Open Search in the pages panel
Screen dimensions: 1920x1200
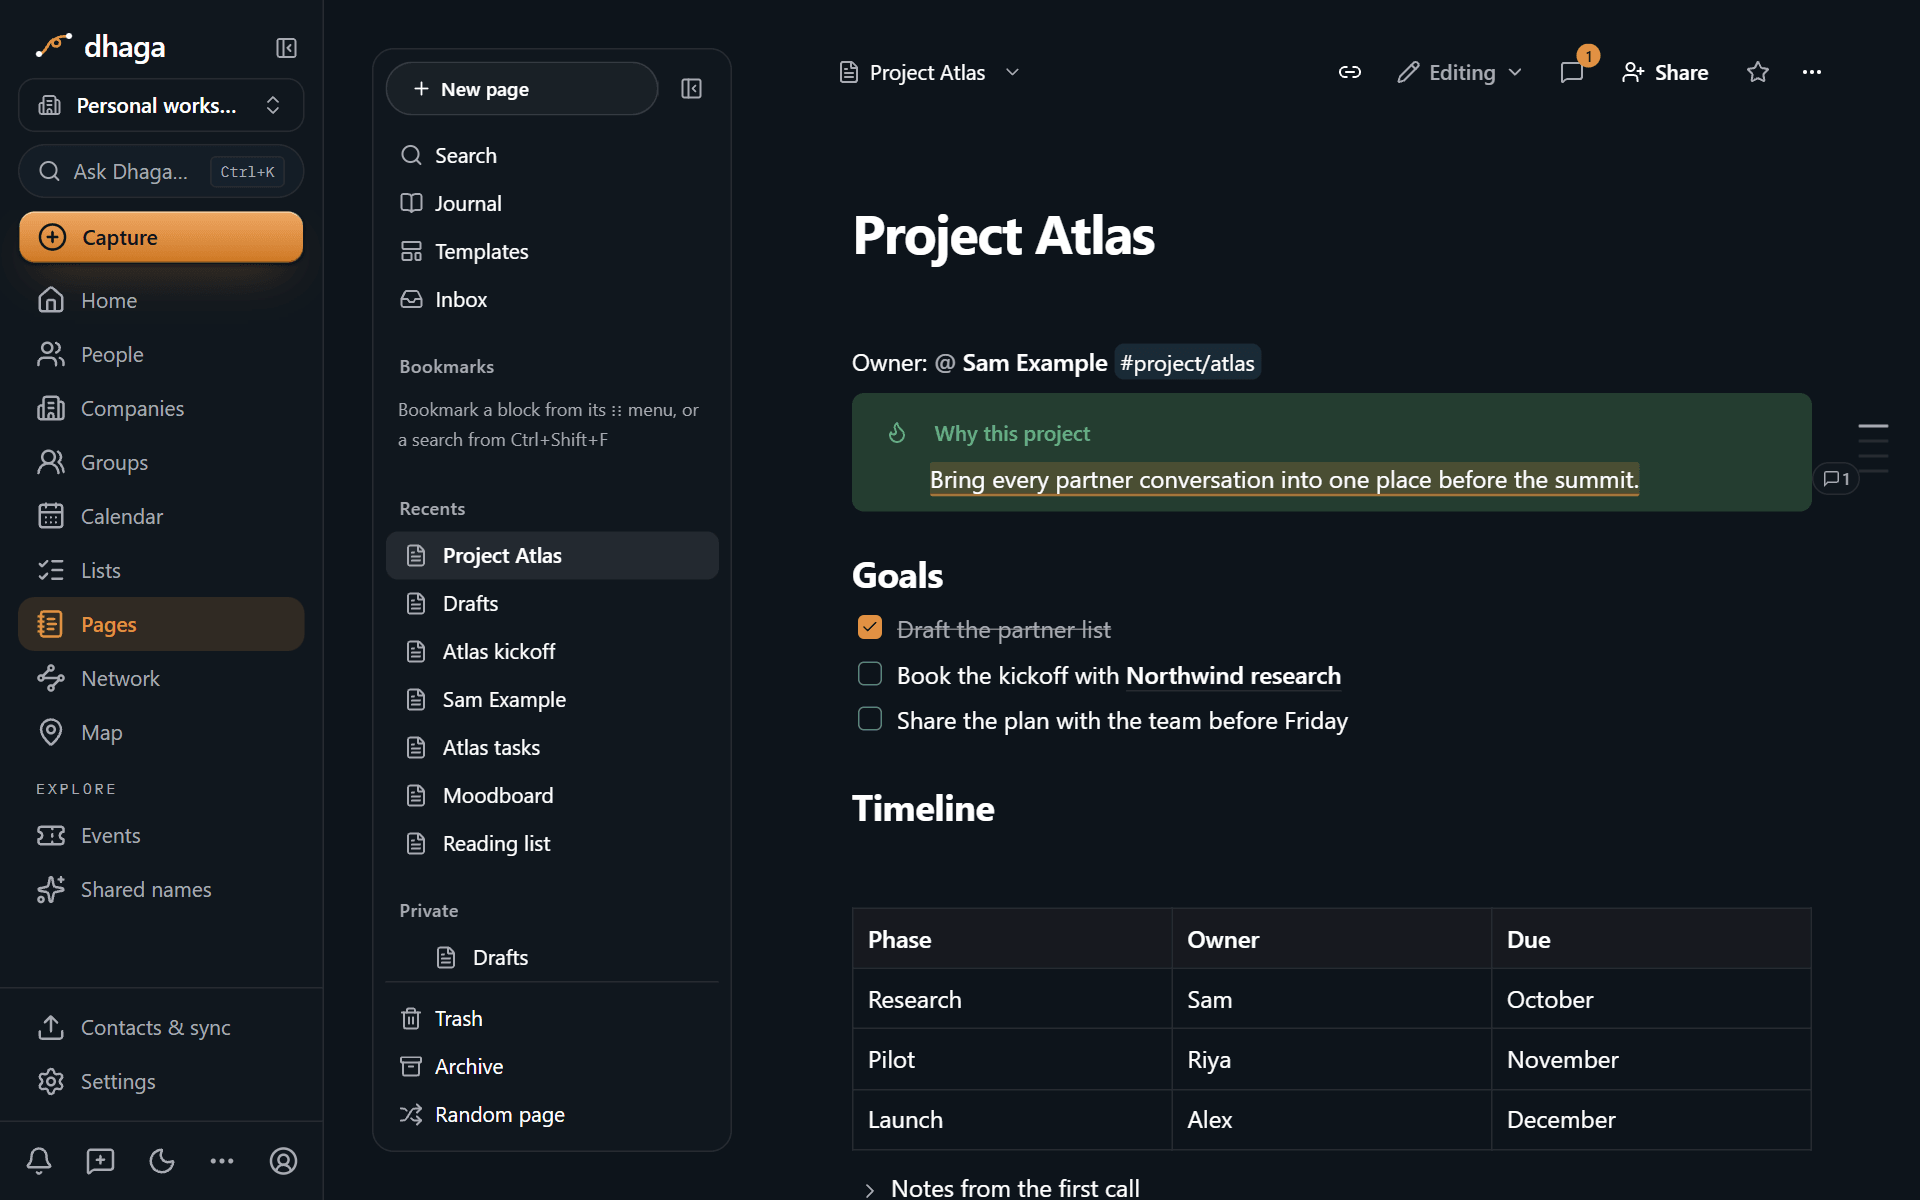pyautogui.click(x=552, y=155)
